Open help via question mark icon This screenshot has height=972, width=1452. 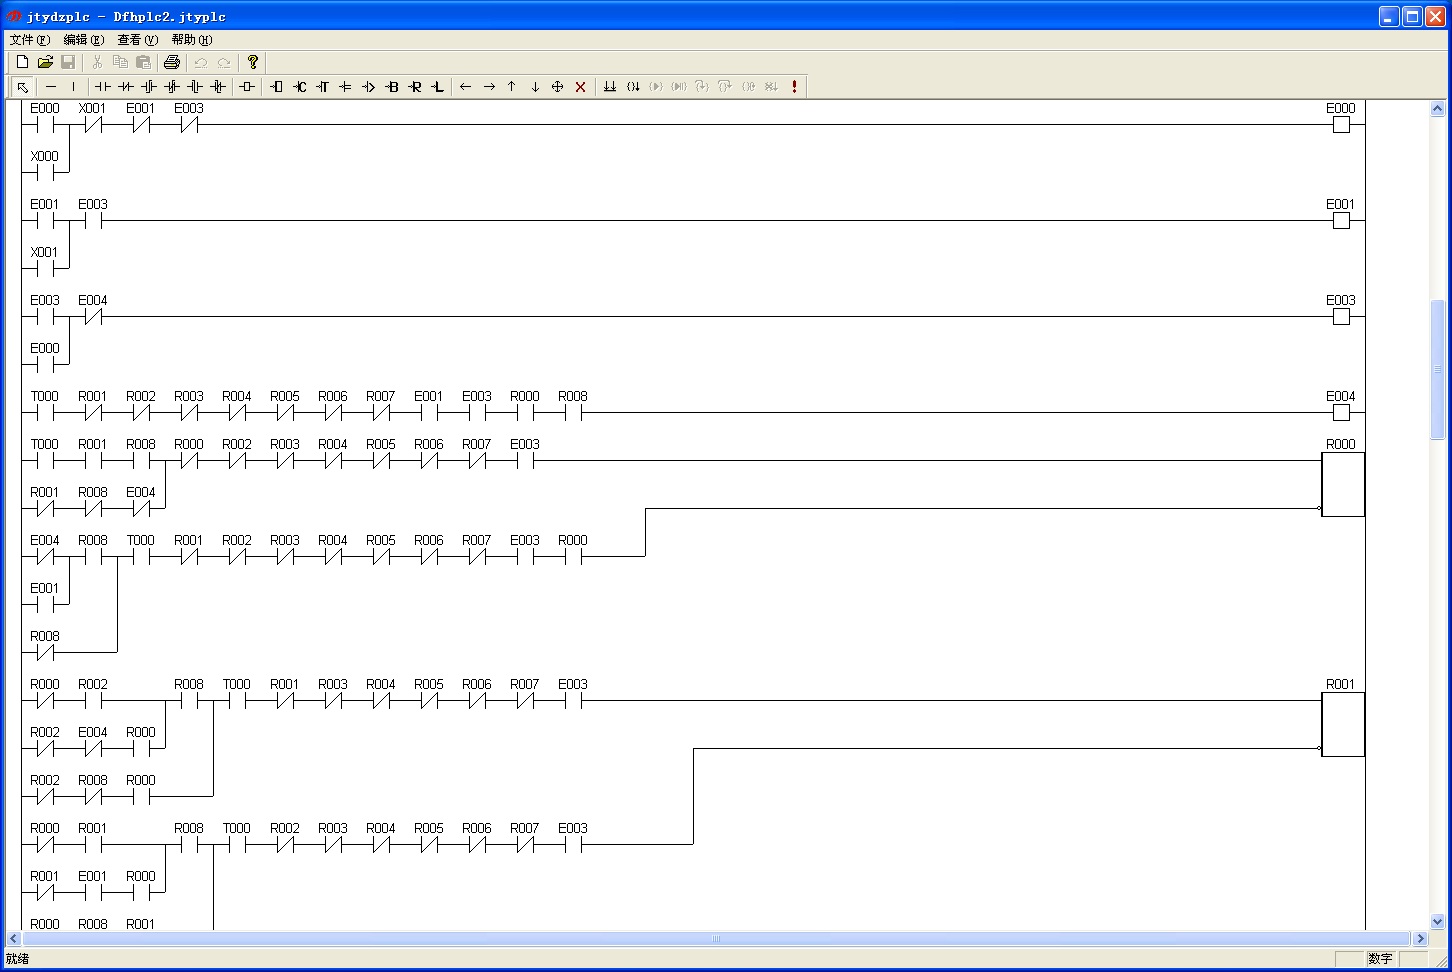[x=253, y=62]
